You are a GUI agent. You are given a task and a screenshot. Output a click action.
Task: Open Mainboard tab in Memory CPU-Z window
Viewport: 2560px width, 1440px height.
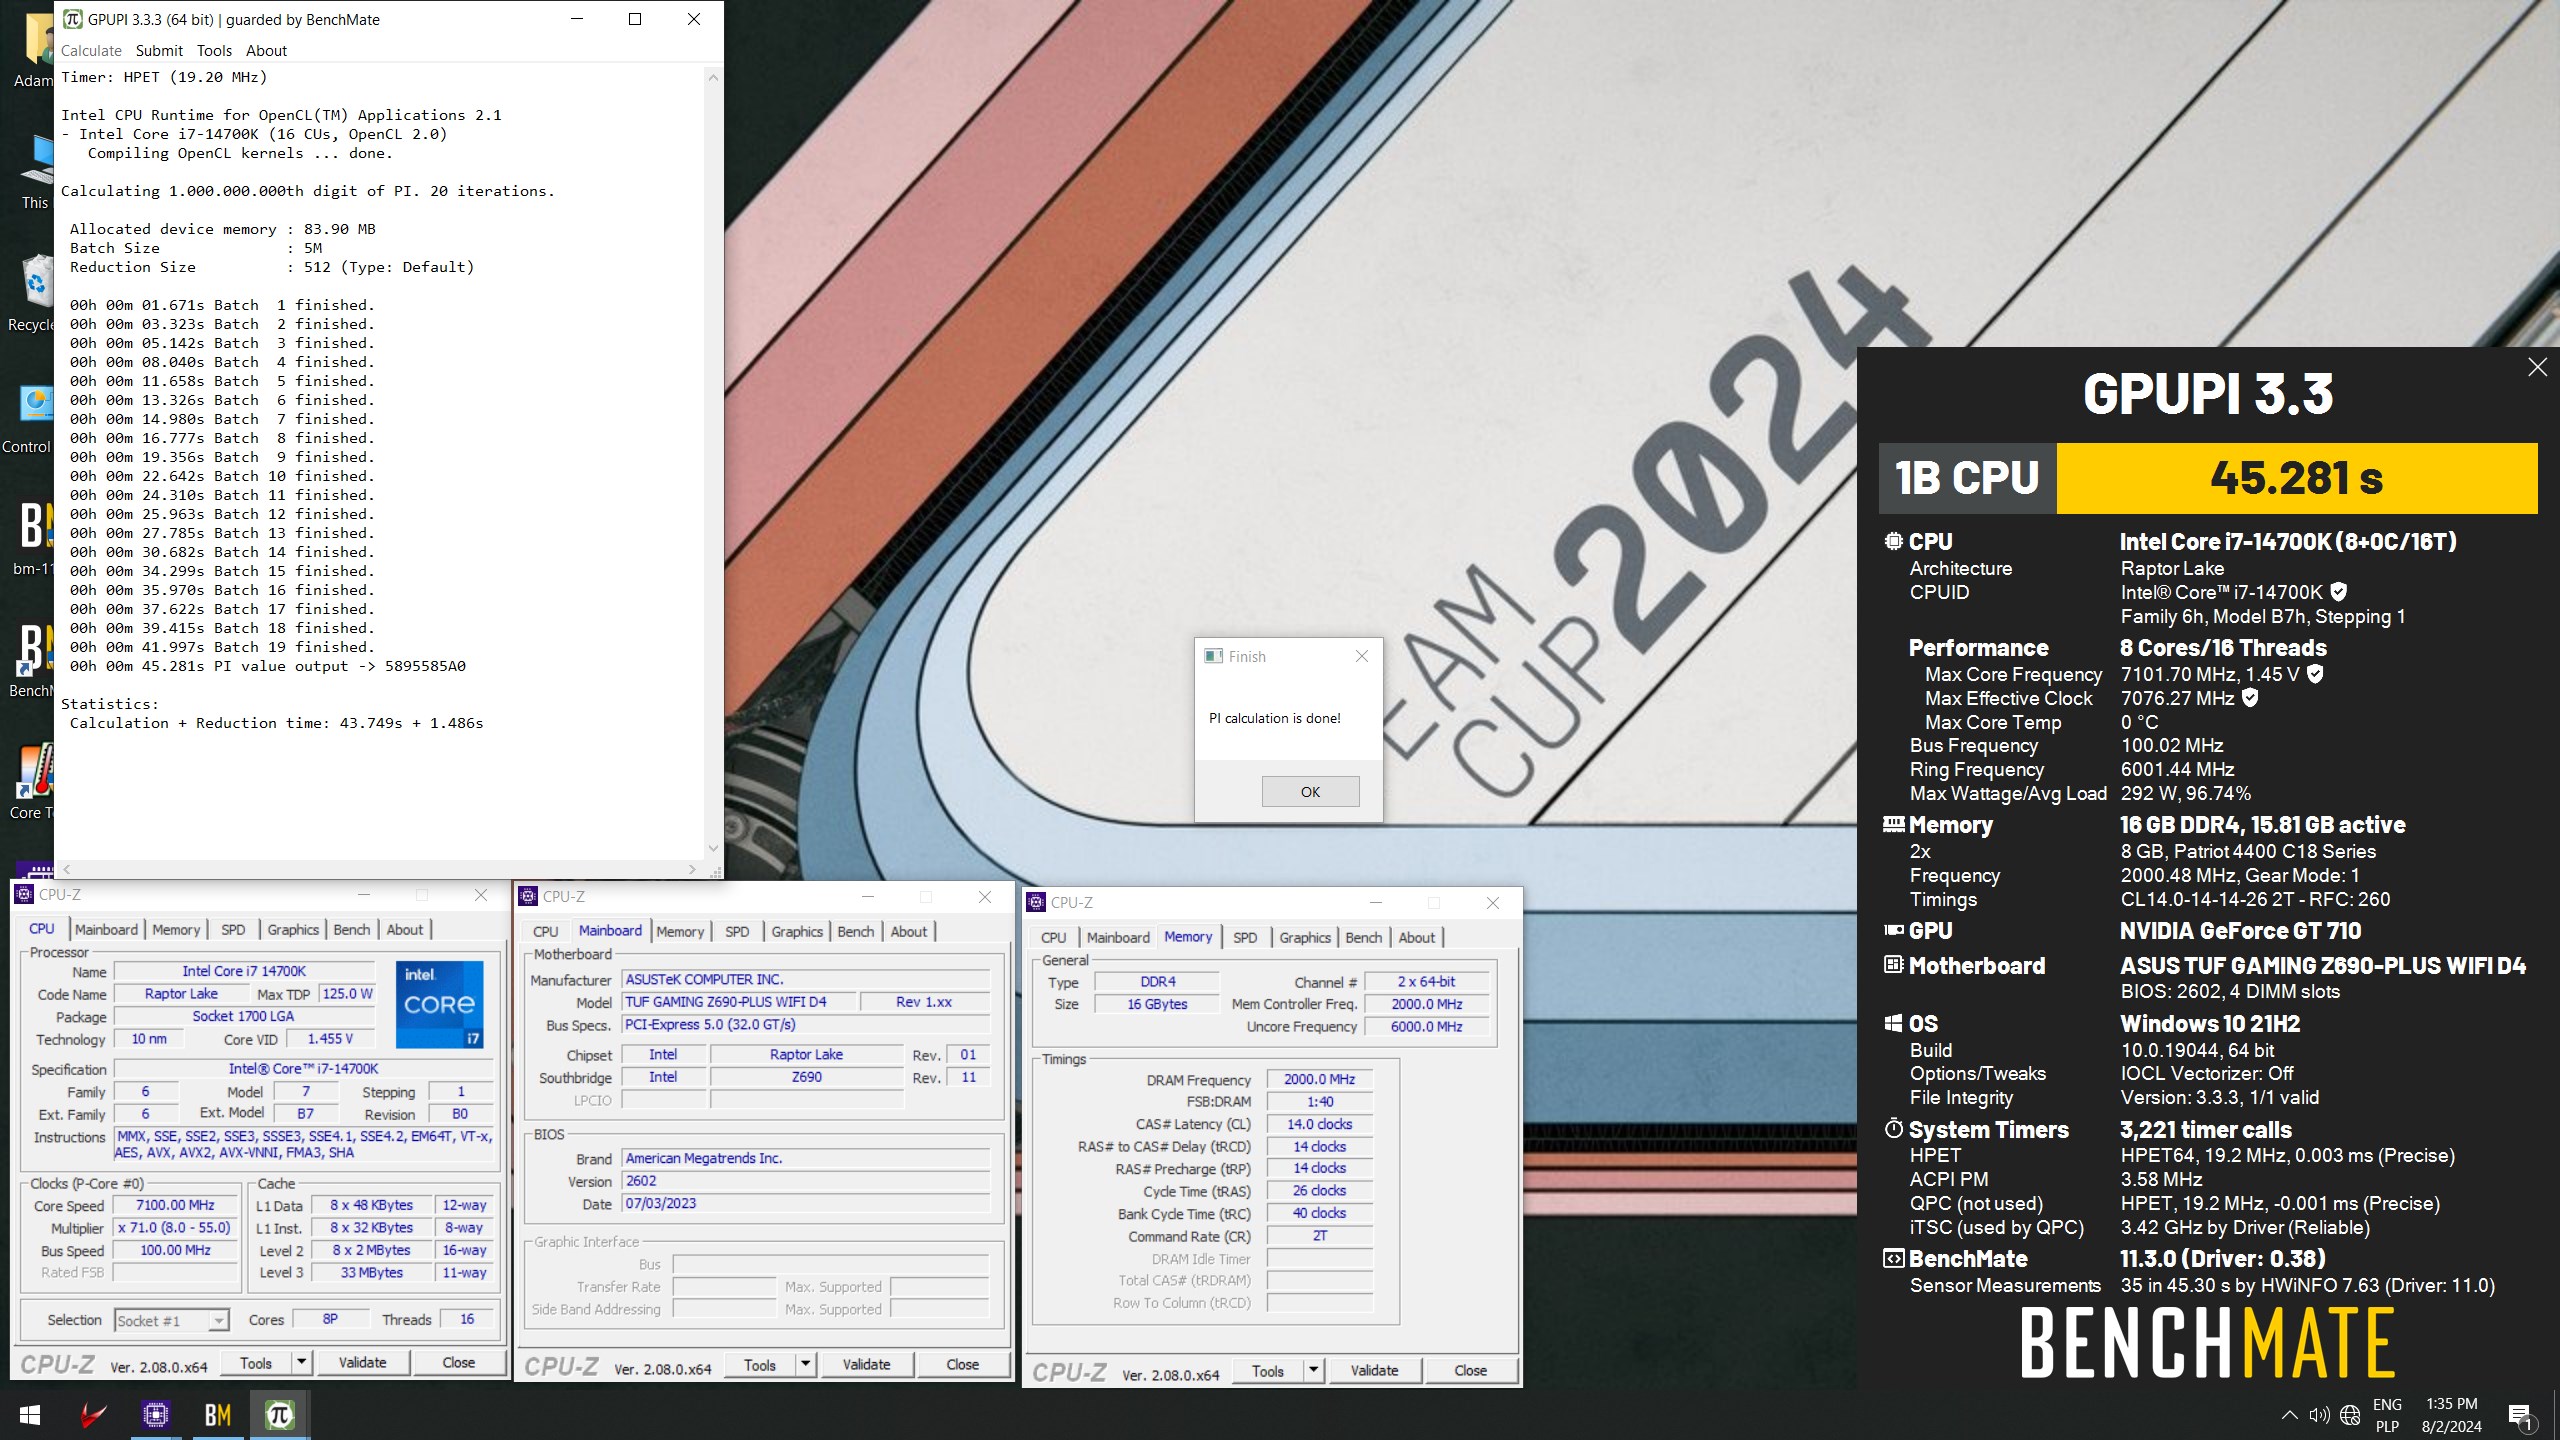(1118, 937)
